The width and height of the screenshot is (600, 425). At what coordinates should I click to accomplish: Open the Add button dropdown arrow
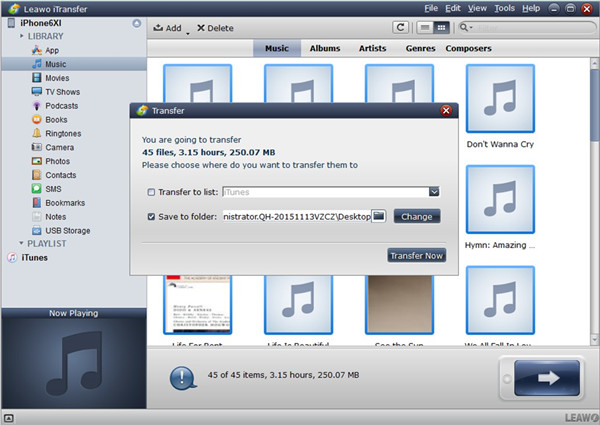pyautogui.click(x=187, y=30)
